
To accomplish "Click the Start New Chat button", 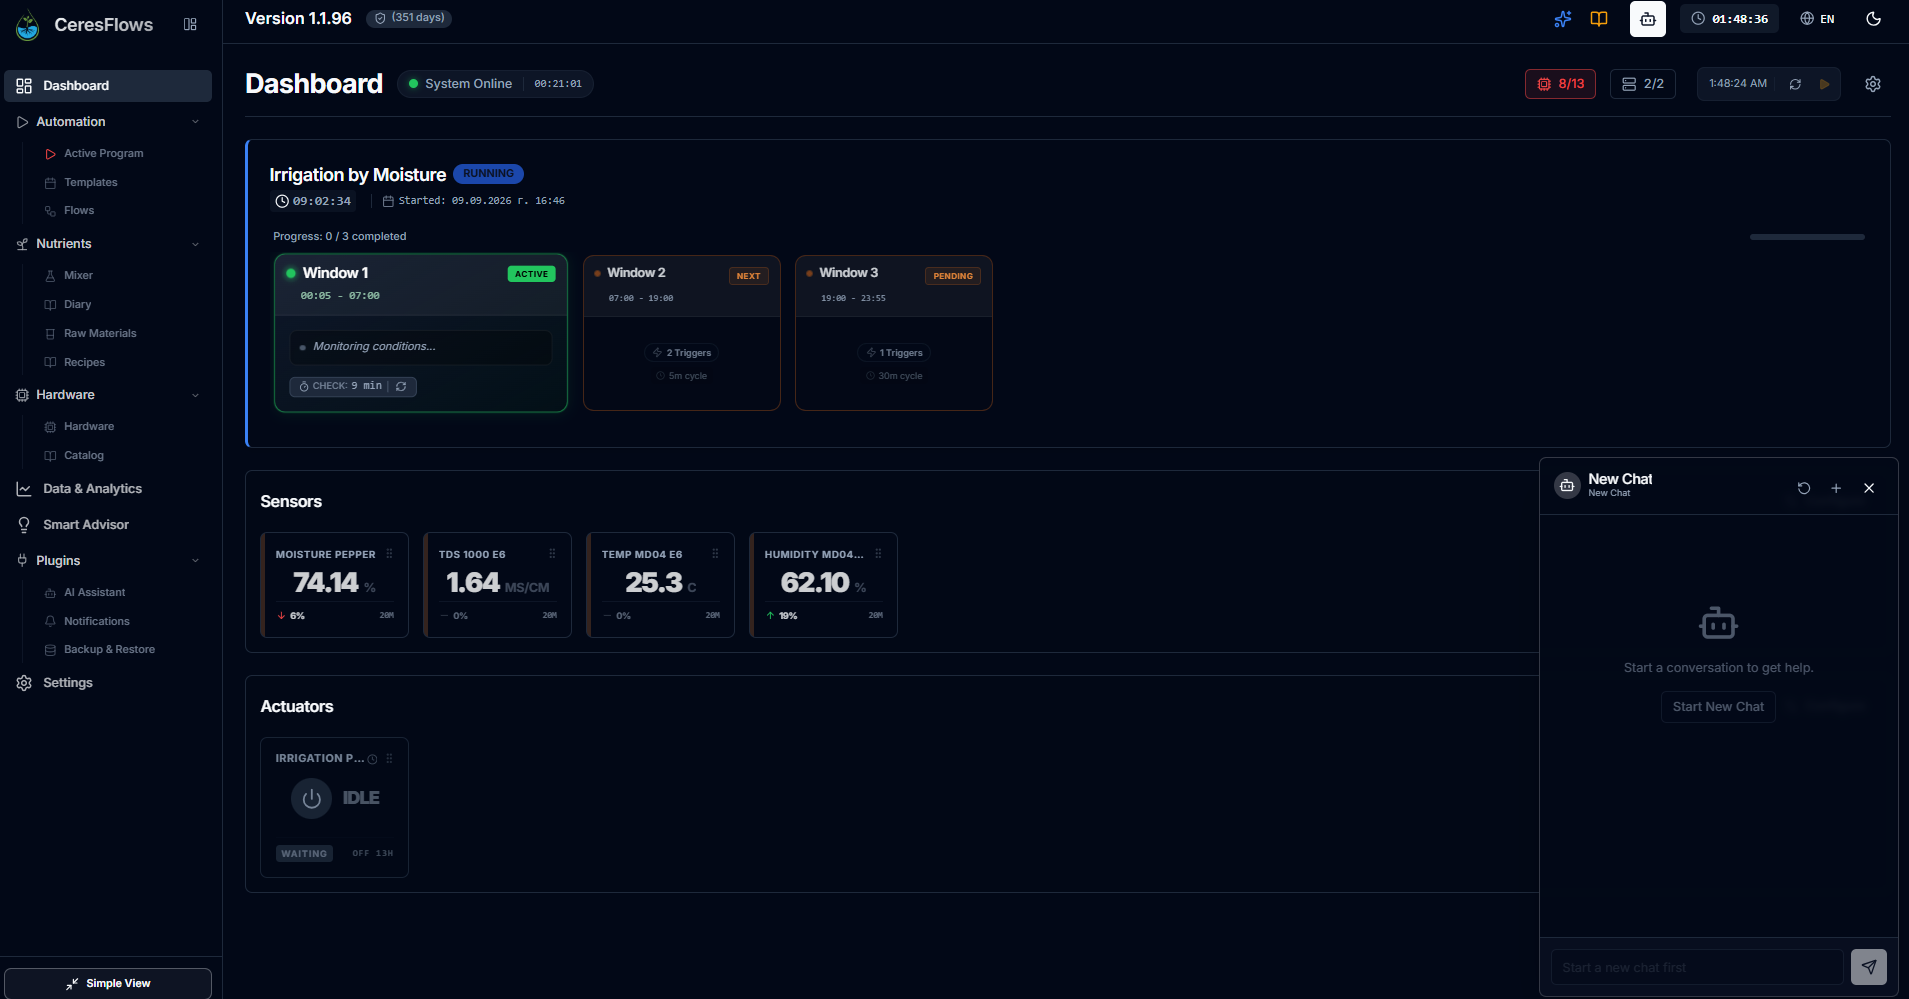I will pyautogui.click(x=1718, y=707).
